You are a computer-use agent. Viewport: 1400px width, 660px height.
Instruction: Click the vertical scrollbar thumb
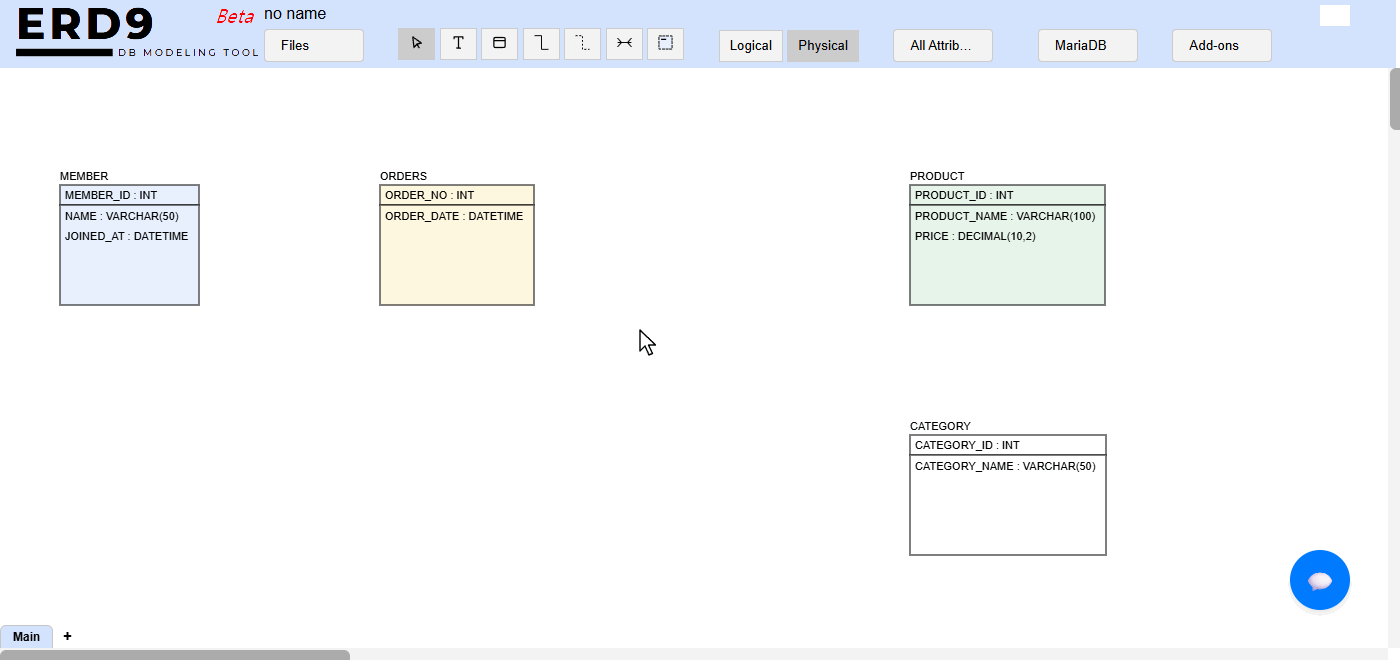point(1394,99)
